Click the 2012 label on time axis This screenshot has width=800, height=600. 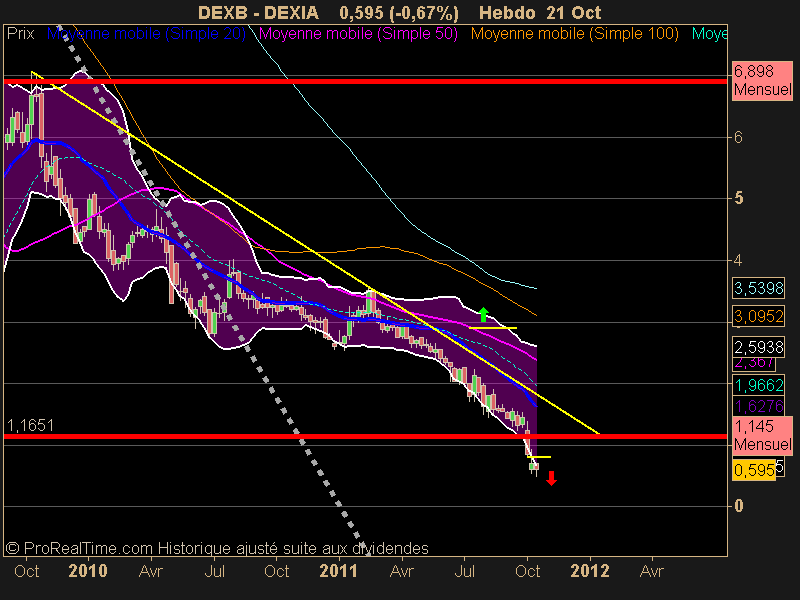pyautogui.click(x=590, y=571)
